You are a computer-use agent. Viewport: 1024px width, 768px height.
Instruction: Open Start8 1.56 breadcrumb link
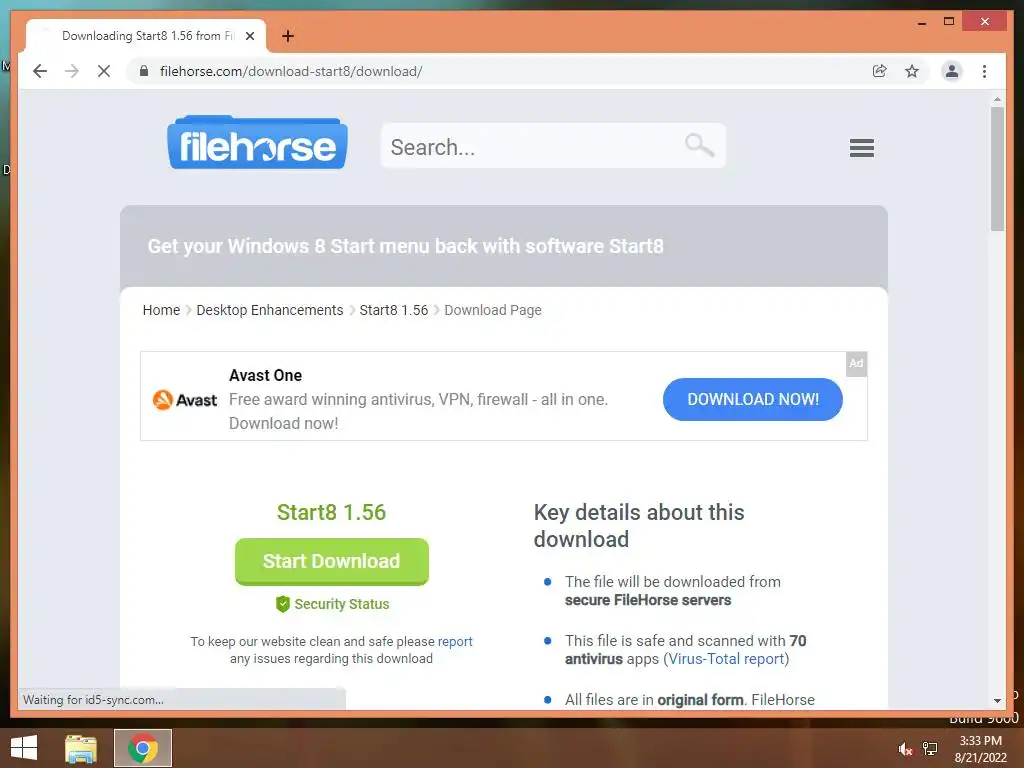(394, 310)
